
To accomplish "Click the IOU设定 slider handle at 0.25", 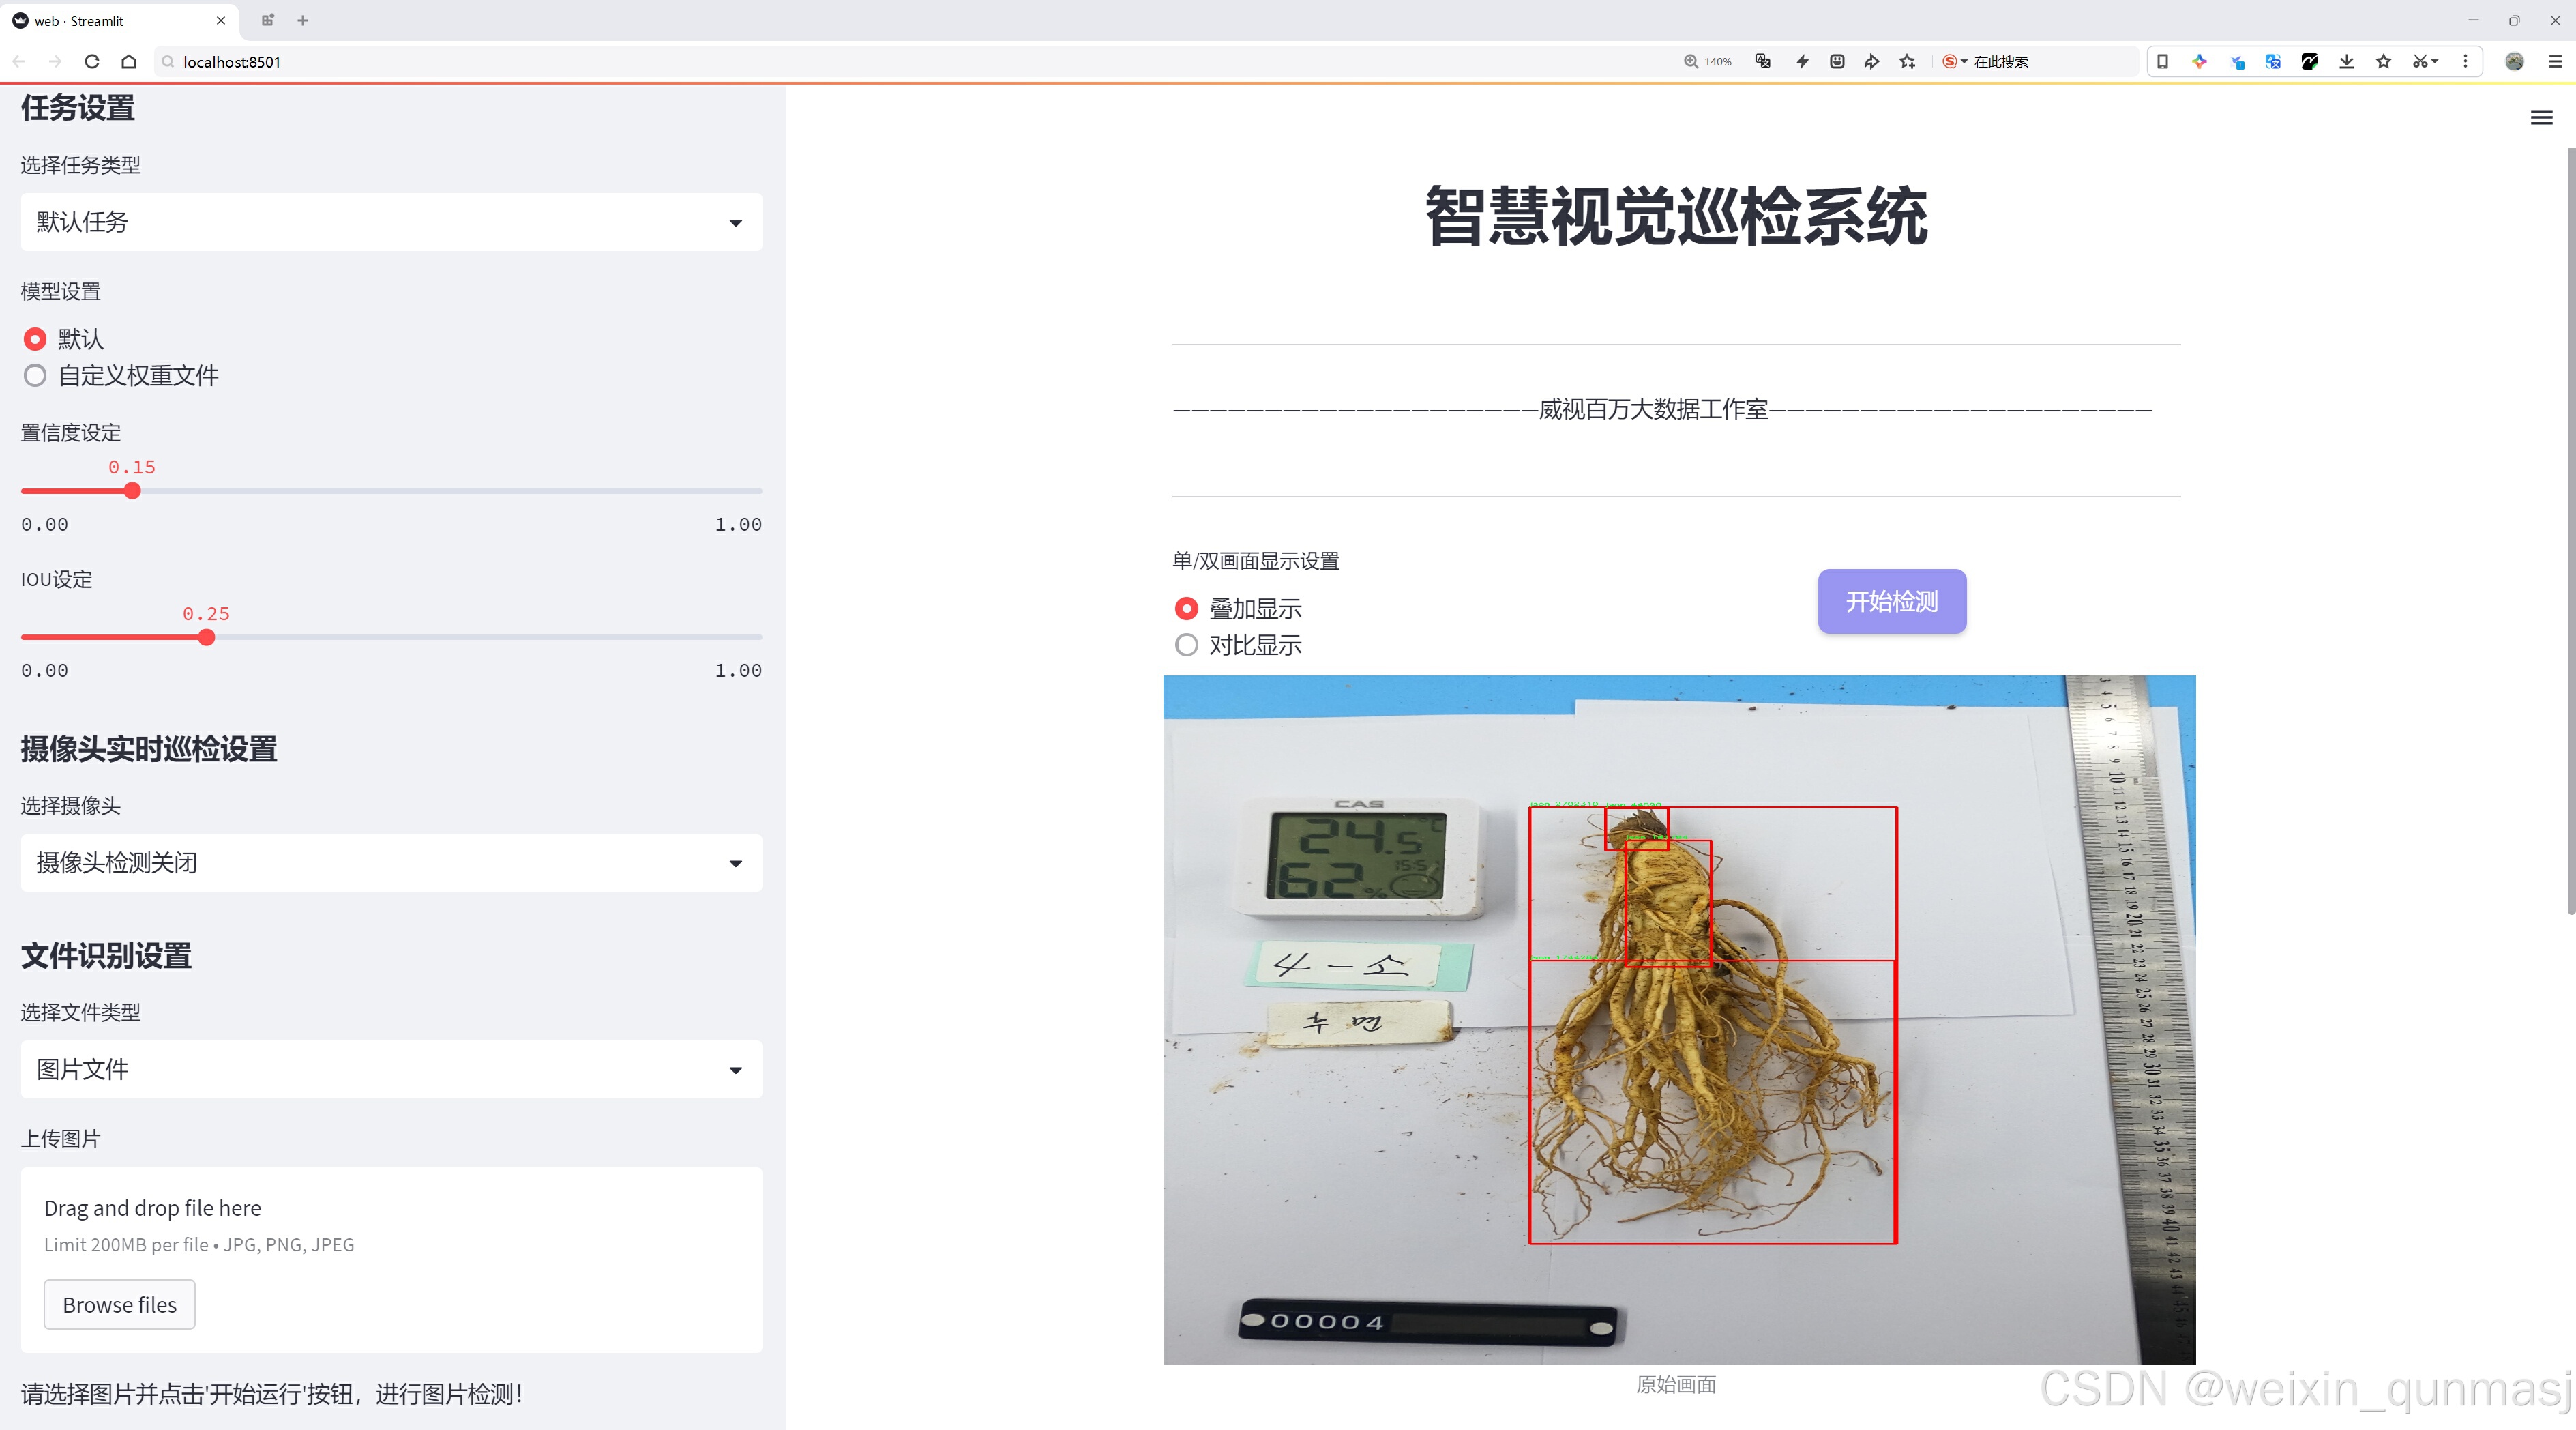I will pos(207,638).
